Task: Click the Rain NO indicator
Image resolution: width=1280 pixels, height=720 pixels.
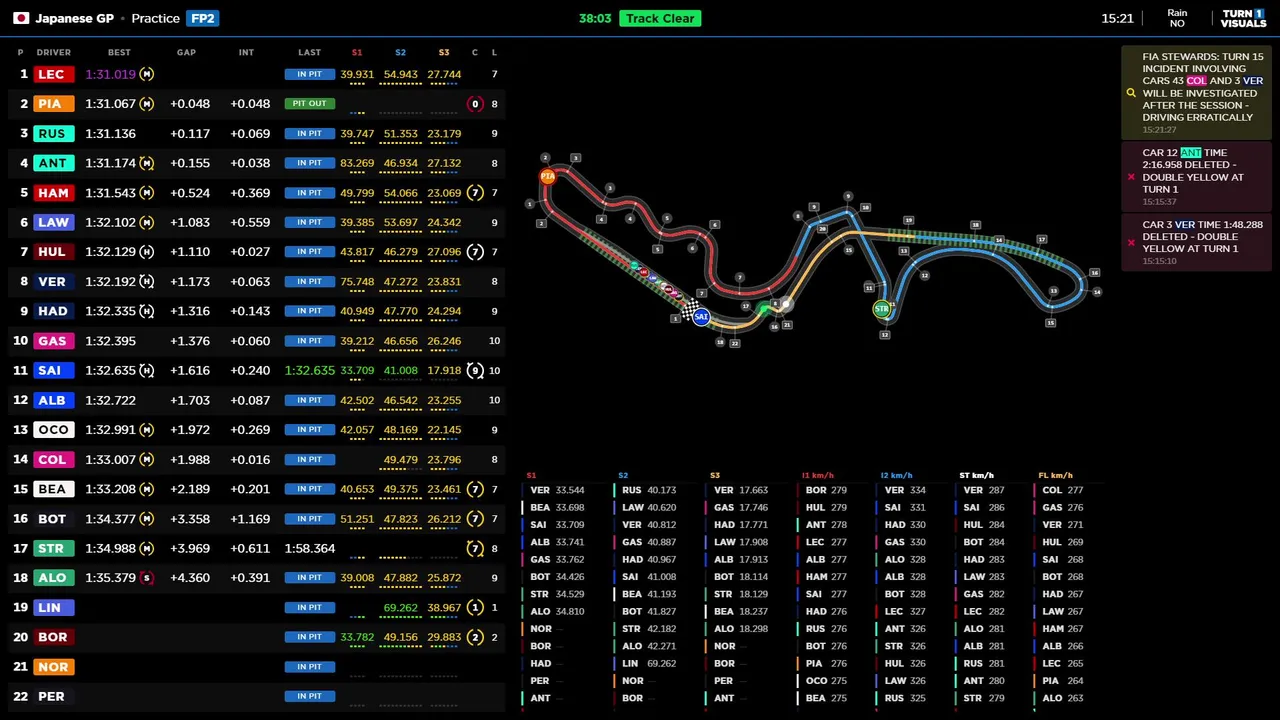Action: click(x=1177, y=18)
